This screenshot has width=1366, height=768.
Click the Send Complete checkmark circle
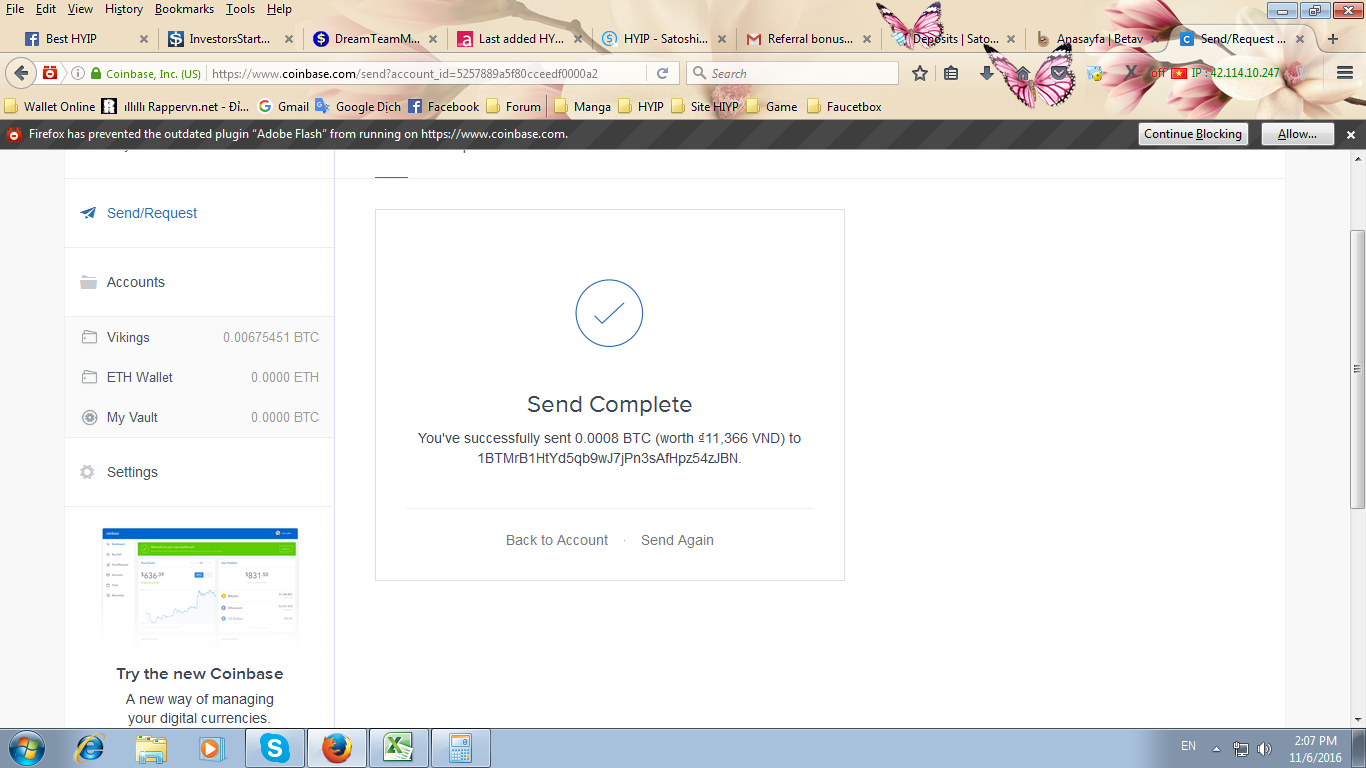[609, 314]
